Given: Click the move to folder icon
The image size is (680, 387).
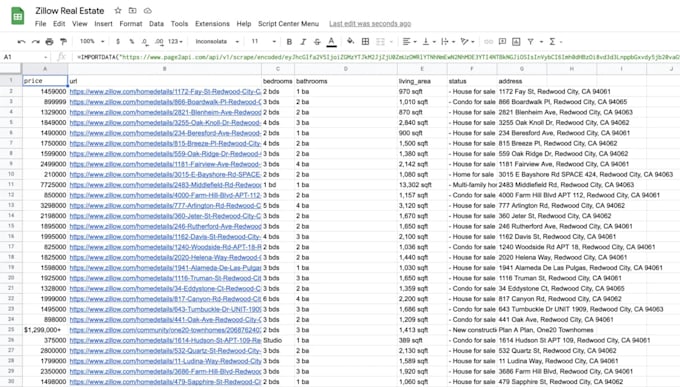Looking at the screenshot, I should tap(133, 10).
